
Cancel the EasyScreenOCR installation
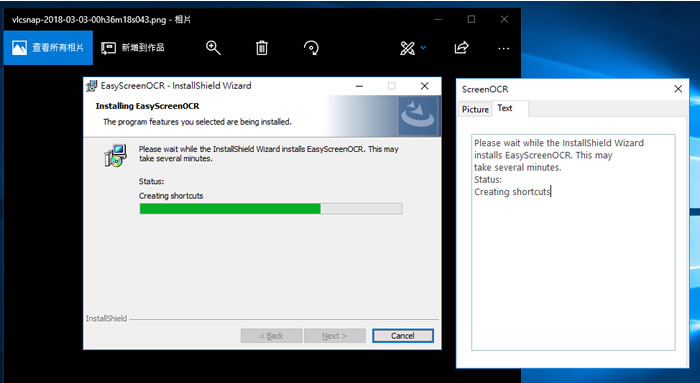click(403, 336)
